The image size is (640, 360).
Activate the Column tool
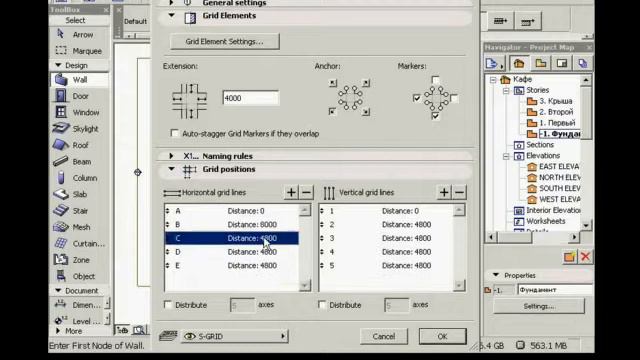80,178
